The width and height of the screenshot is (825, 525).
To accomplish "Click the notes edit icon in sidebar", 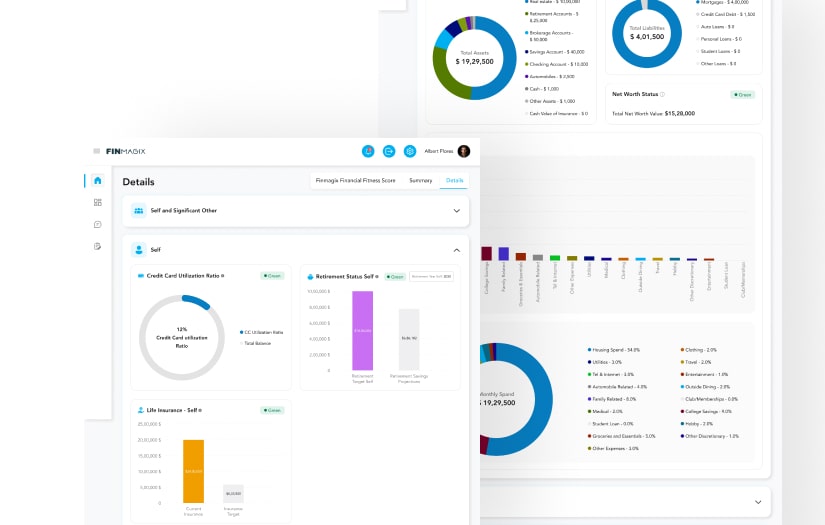I will [97, 246].
